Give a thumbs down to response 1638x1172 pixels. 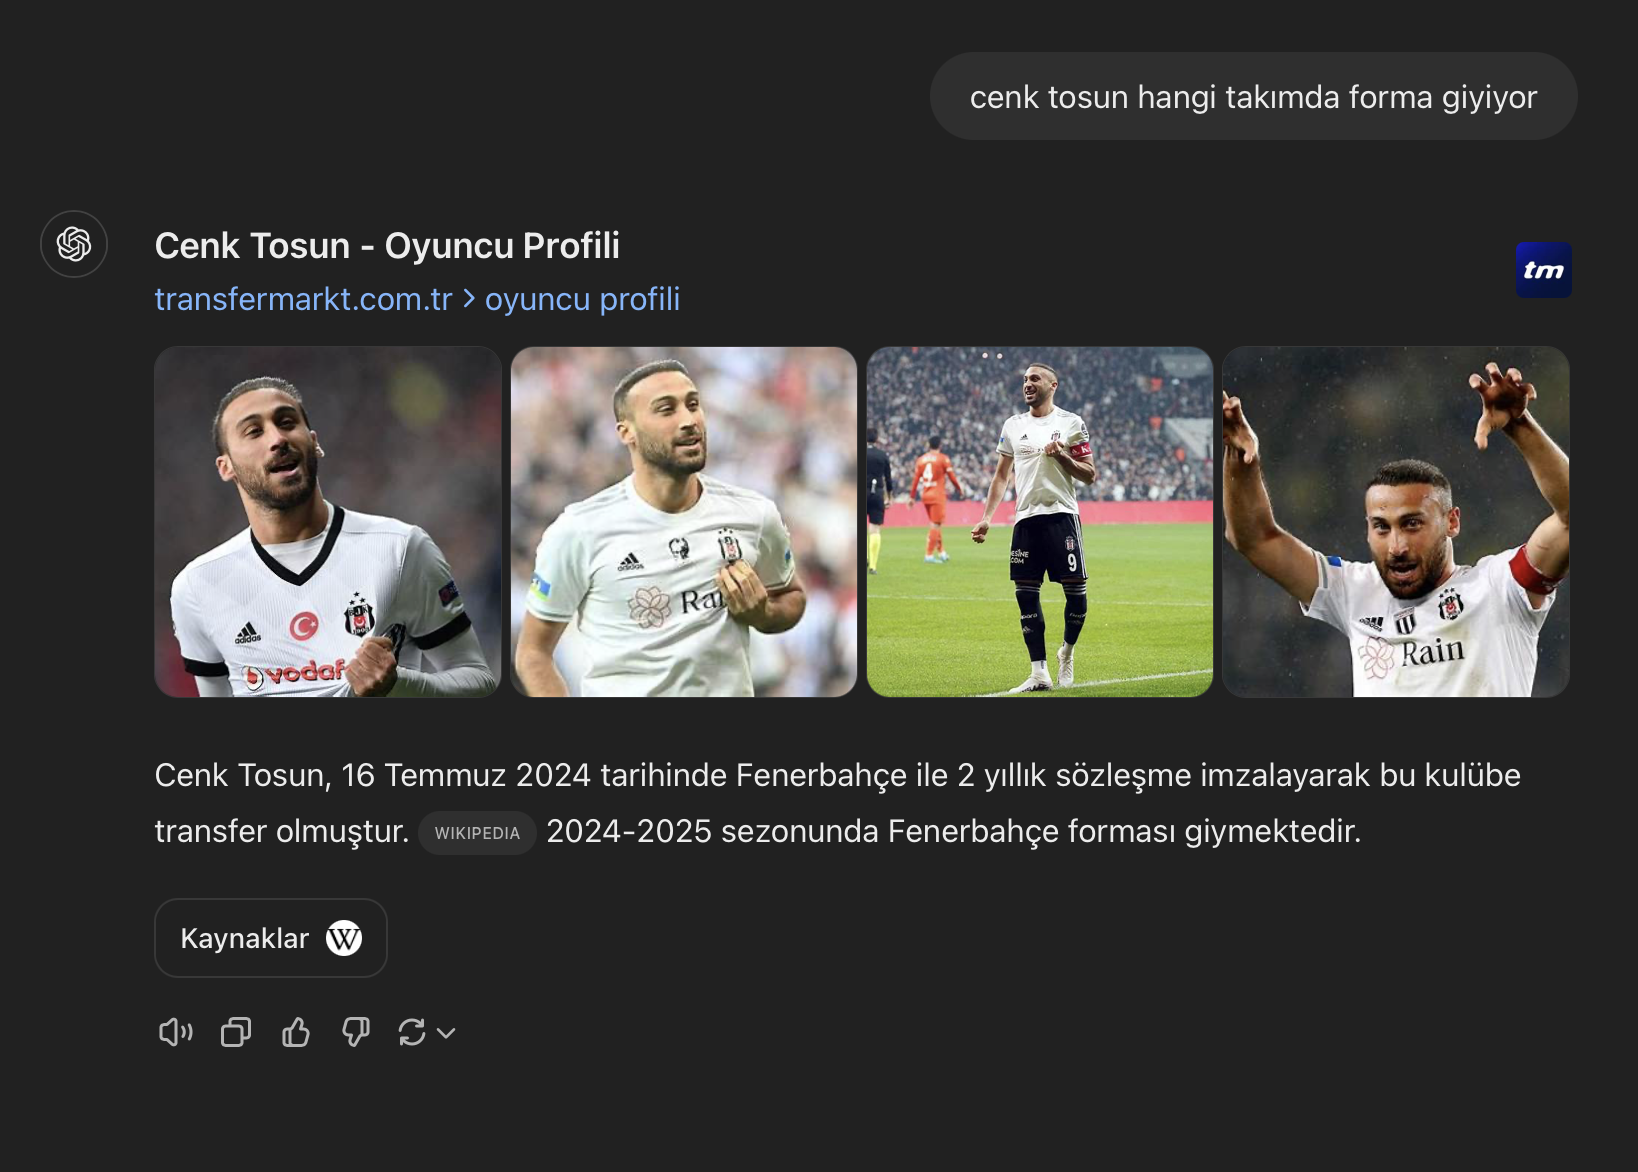(356, 1032)
